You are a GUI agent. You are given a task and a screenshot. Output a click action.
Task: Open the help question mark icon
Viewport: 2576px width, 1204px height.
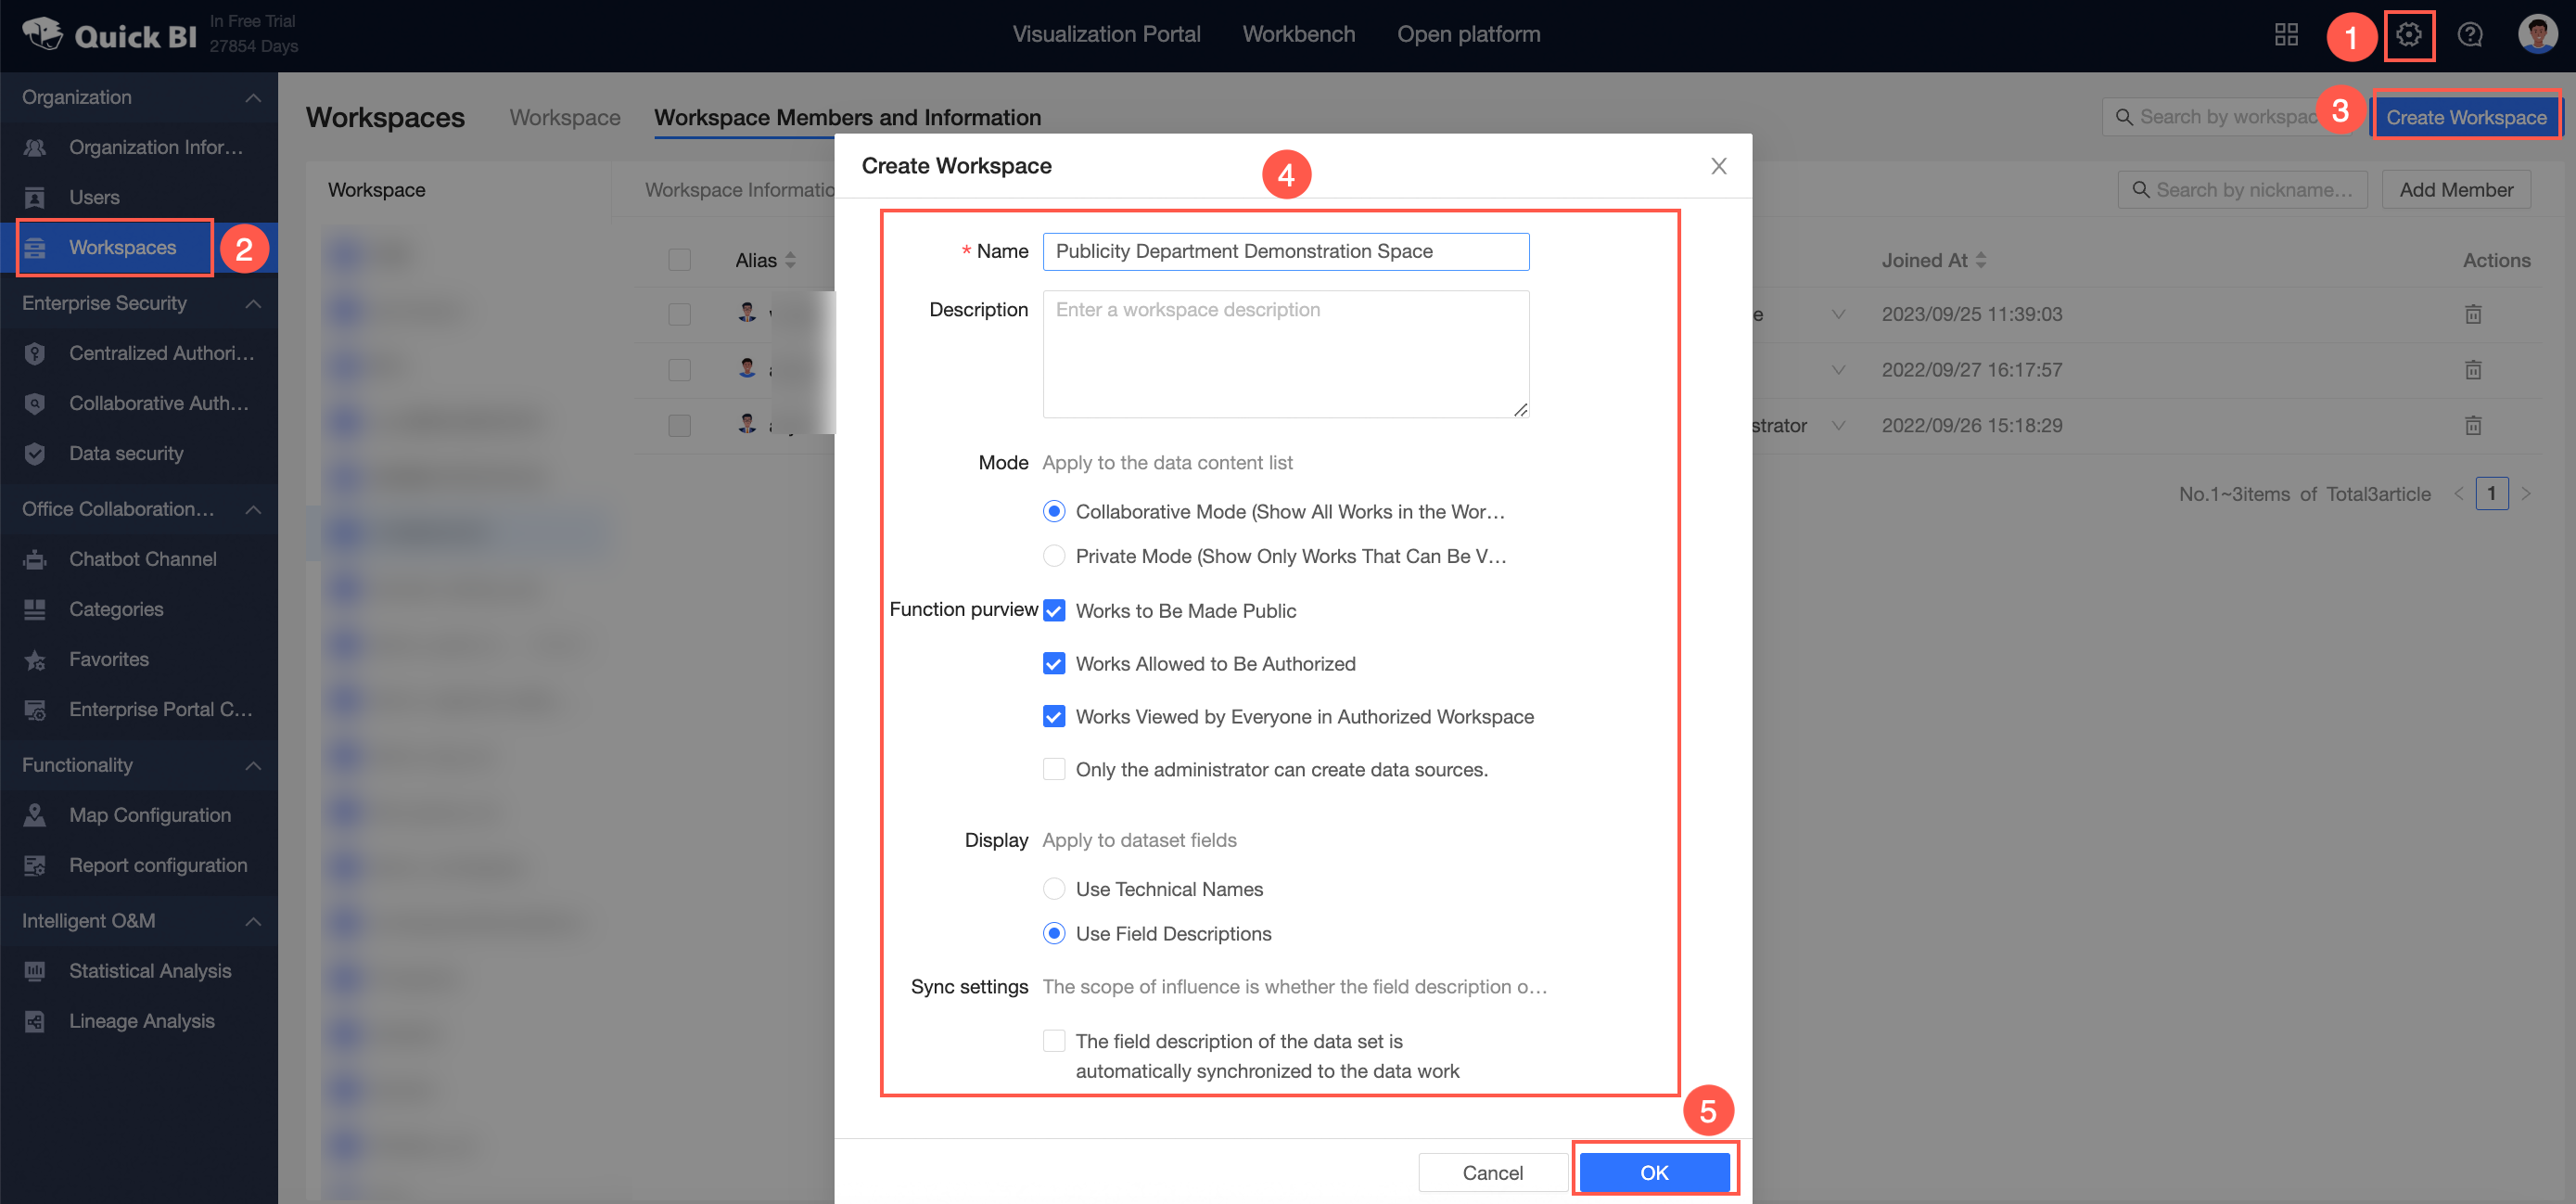(x=2469, y=35)
